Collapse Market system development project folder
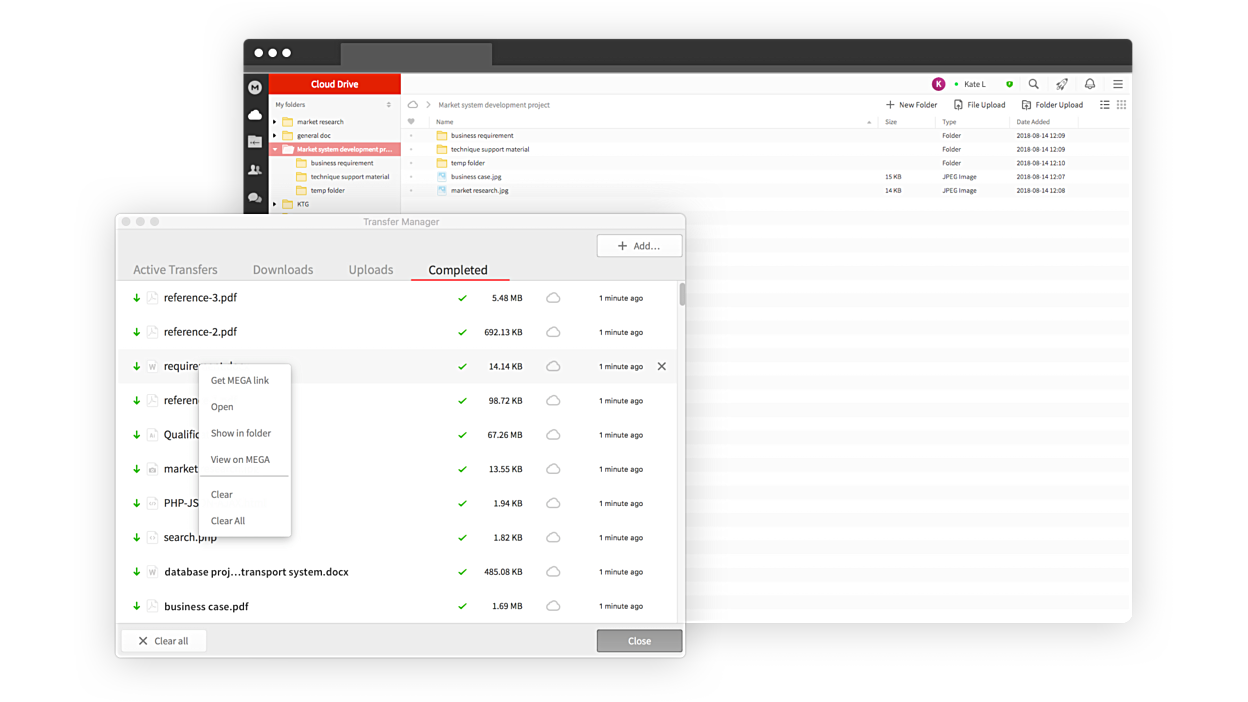 [275, 149]
